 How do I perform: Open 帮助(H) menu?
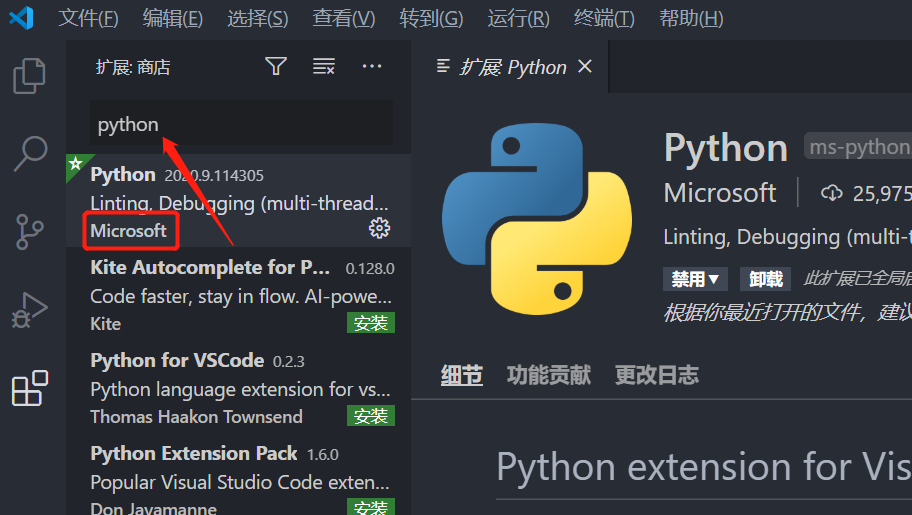pyautogui.click(x=691, y=19)
